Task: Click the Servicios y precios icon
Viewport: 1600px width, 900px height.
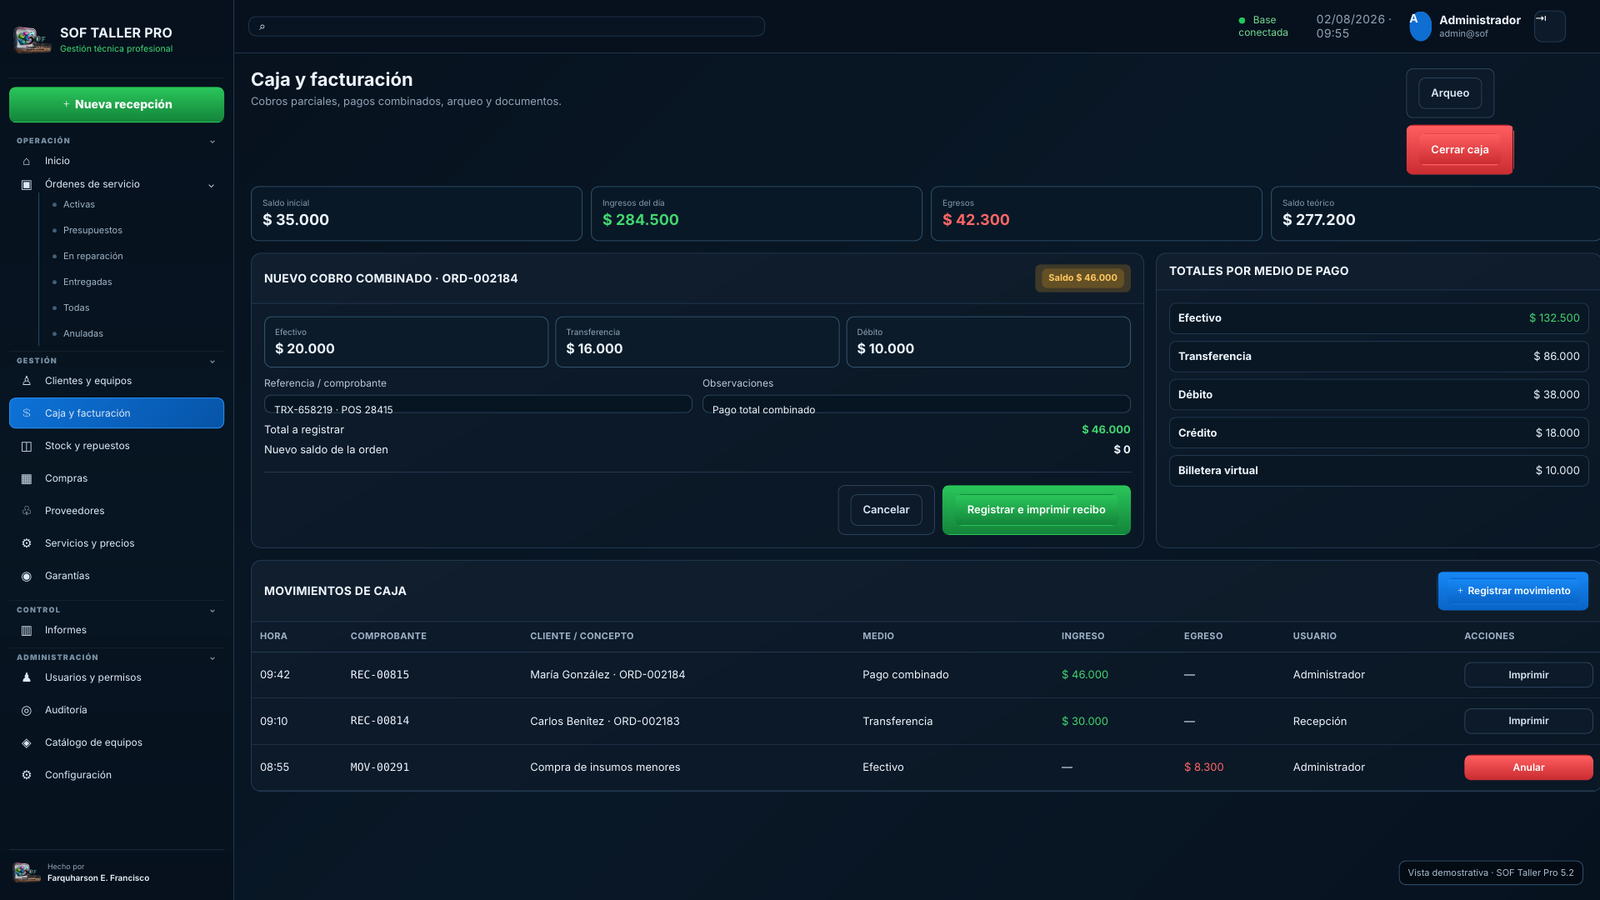Action: click(27, 543)
